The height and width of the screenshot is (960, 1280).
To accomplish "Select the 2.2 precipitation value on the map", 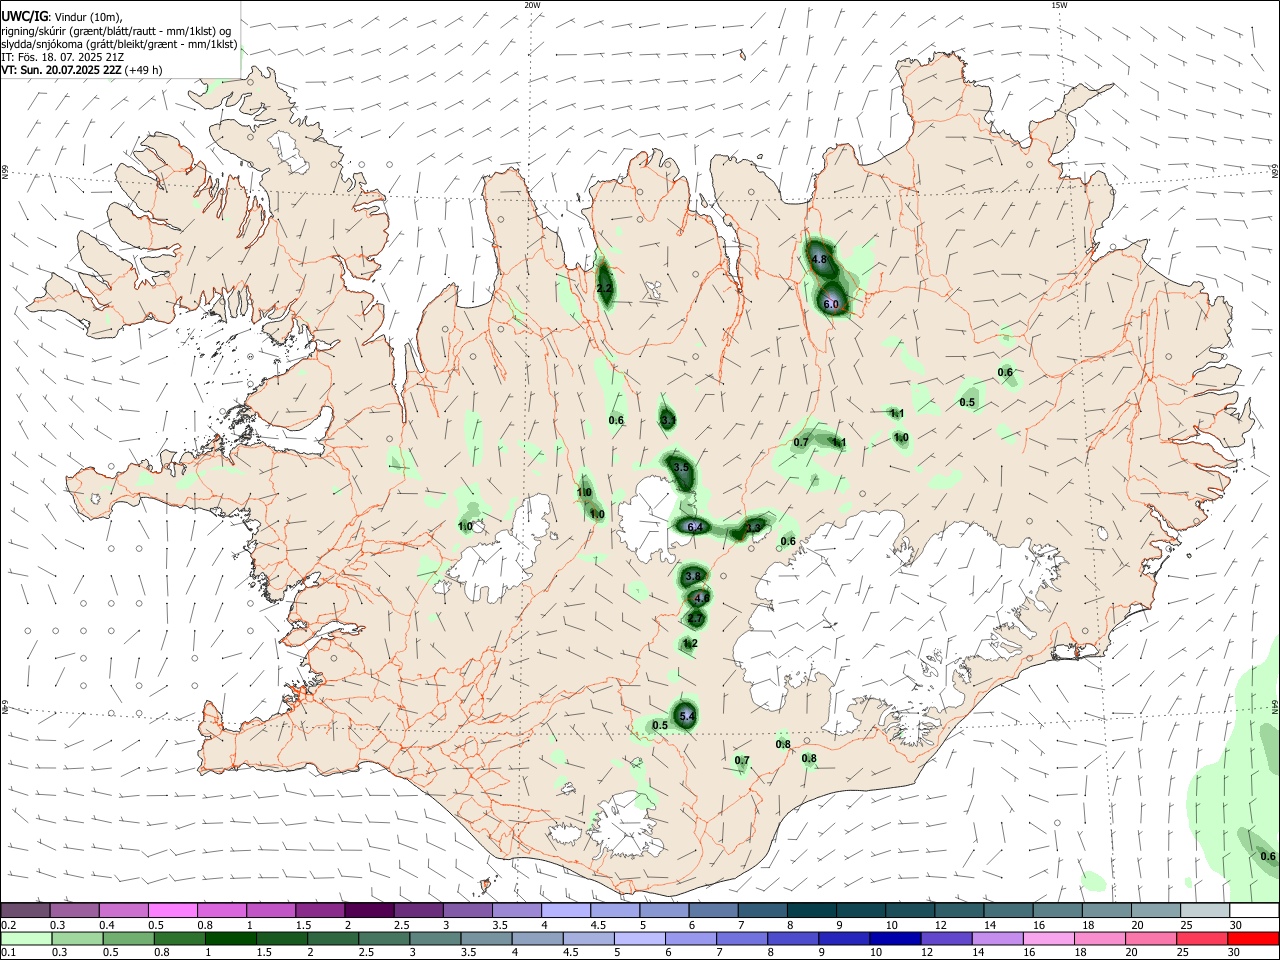I will tap(604, 288).
